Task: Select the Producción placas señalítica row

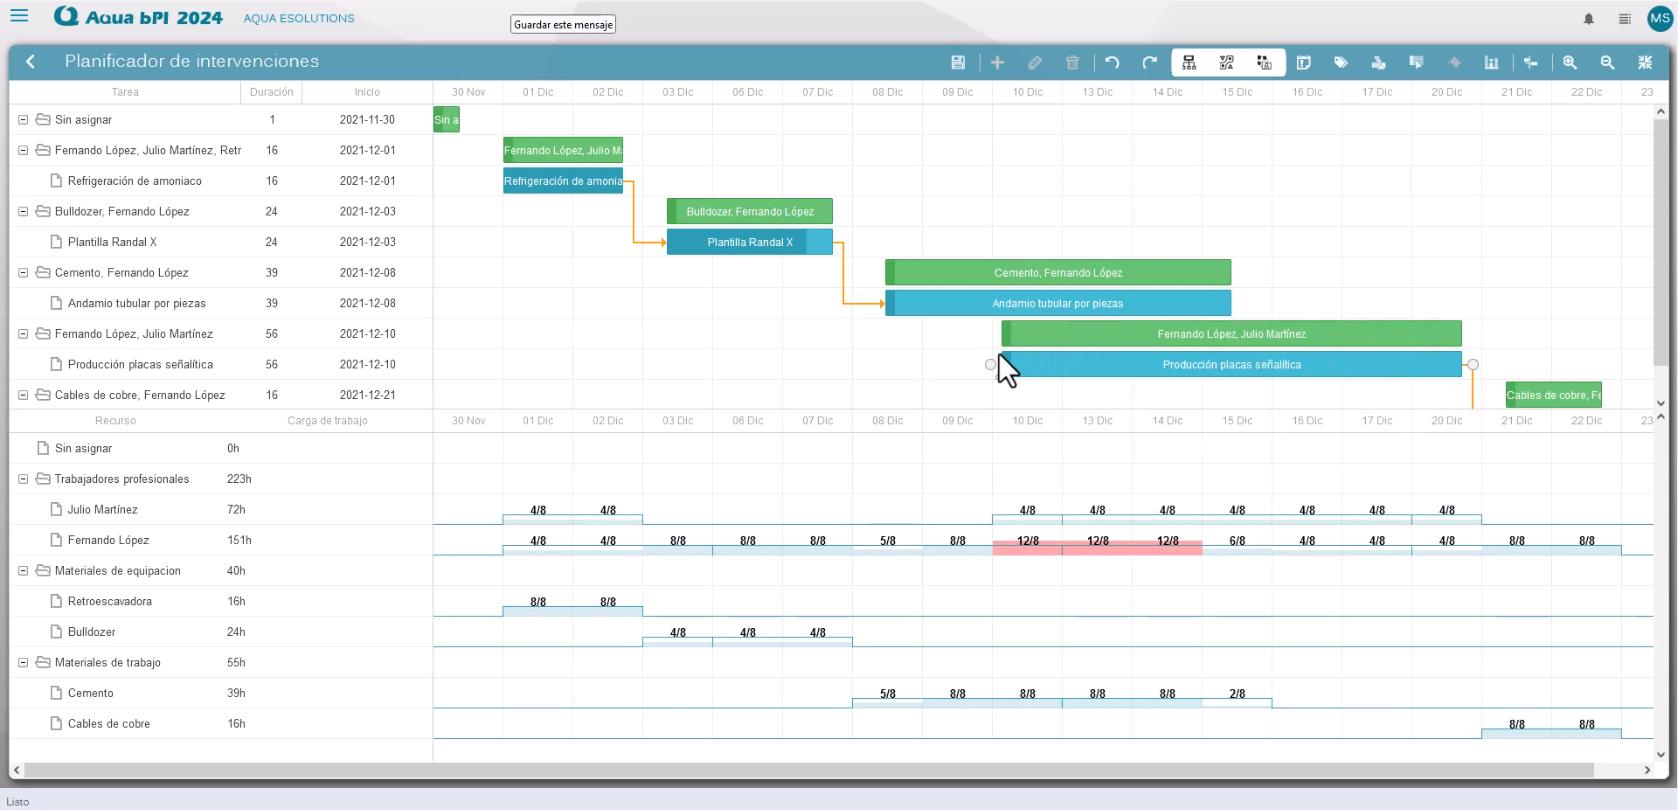Action: (x=221, y=364)
